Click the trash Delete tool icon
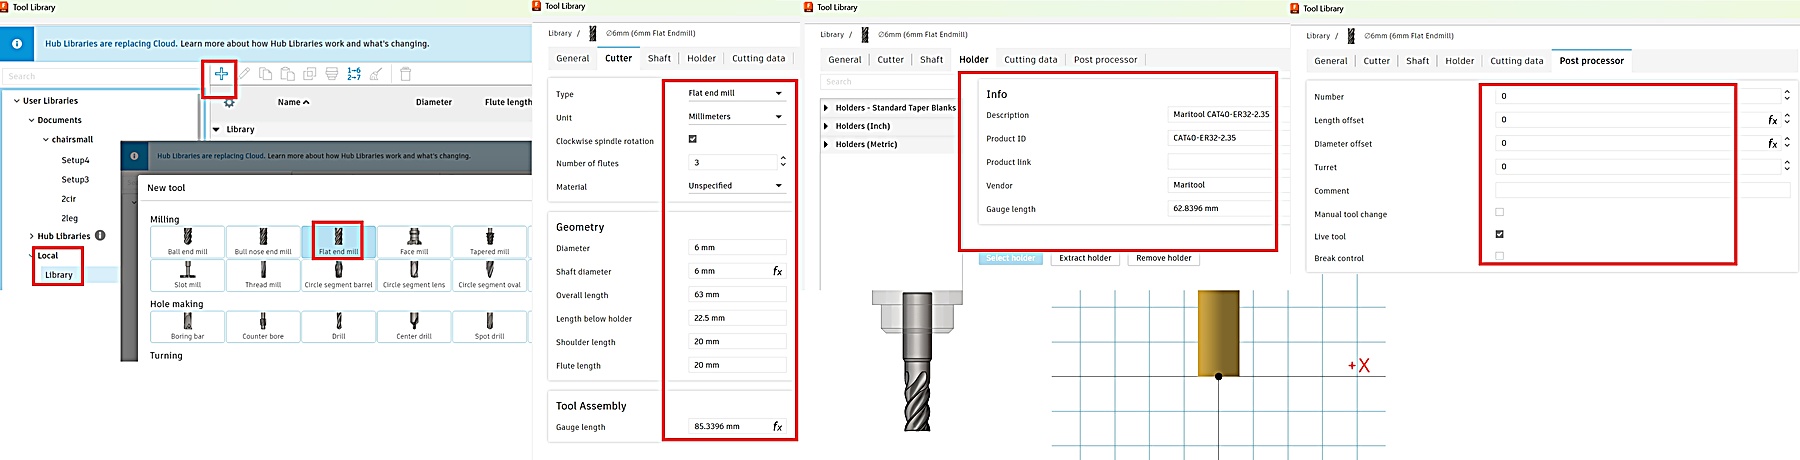1800x460 pixels. point(405,73)
